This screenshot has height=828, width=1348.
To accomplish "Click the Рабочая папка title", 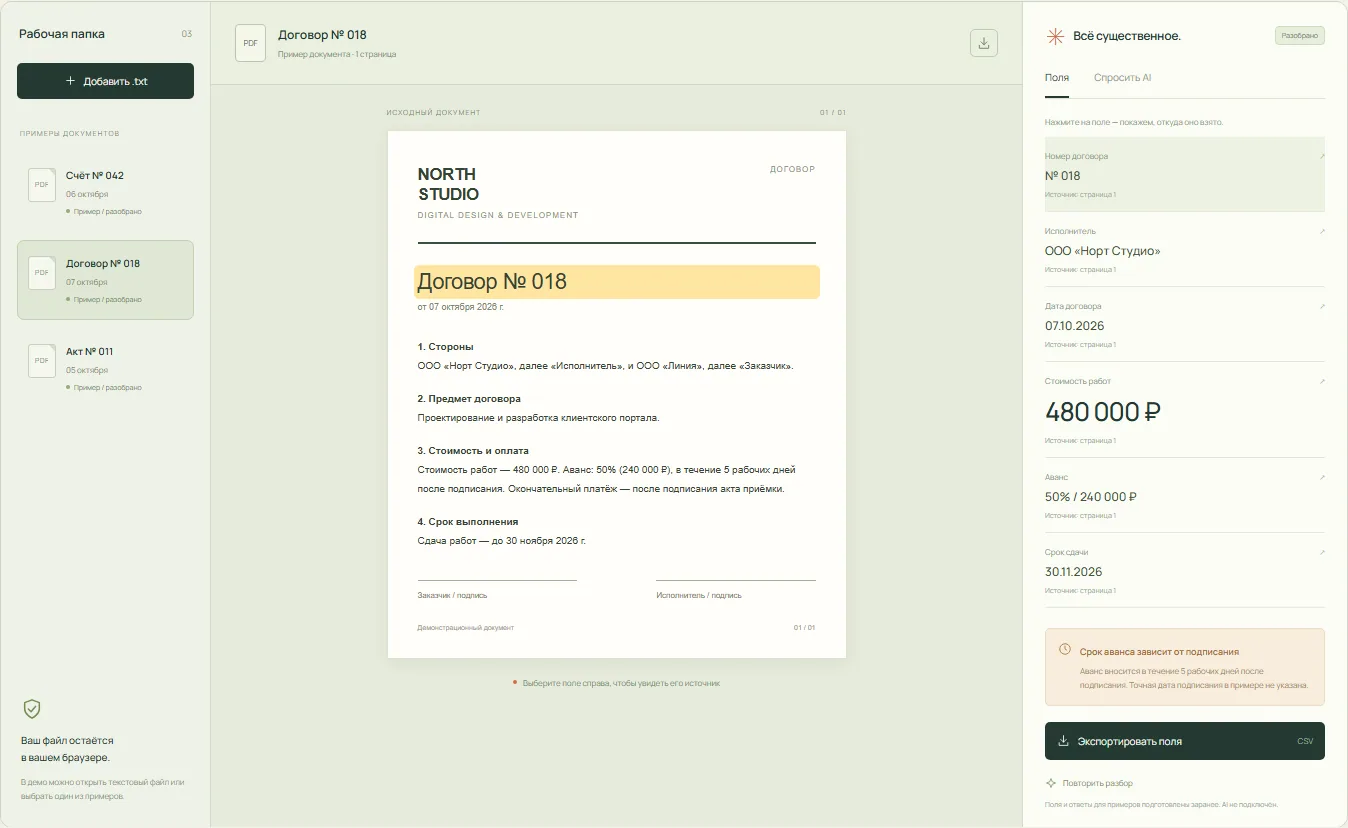I will pos(62,34).
